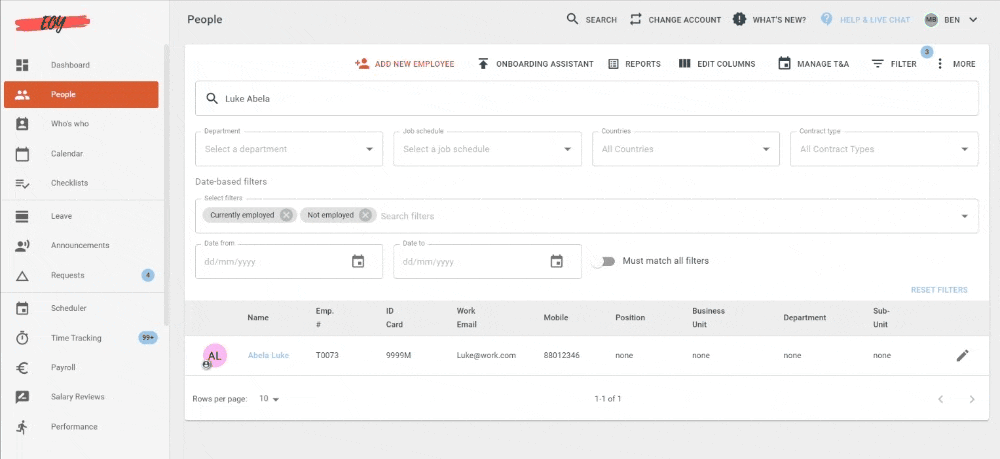Remove the Currently employed filter chip
Viewport: 1000px width, 459px height.
pyautogui.click(x=287, y=215)
